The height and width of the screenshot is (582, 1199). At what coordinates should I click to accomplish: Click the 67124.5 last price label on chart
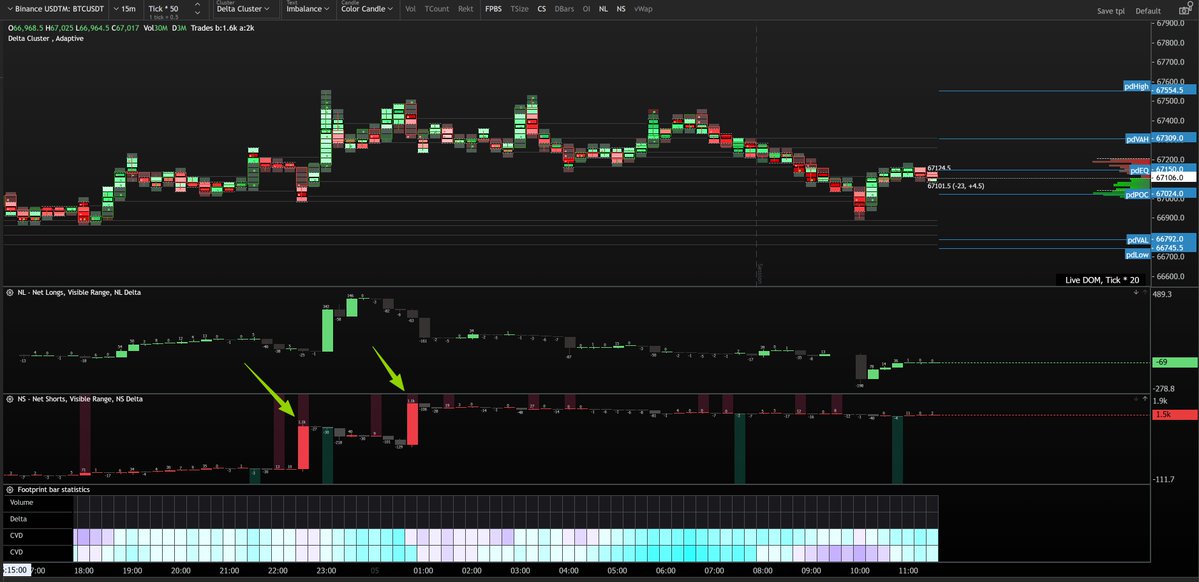938,167
